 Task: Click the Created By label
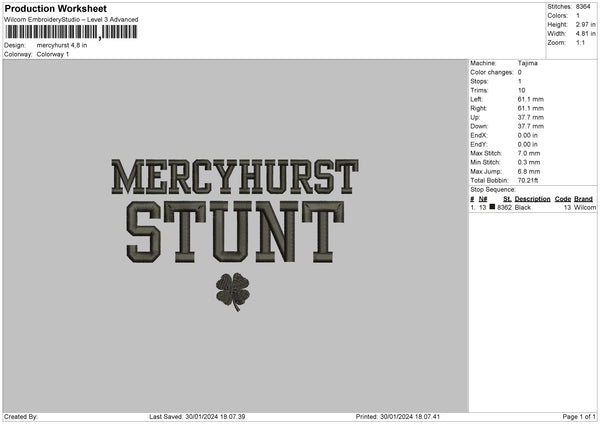(x=21, y=417)
